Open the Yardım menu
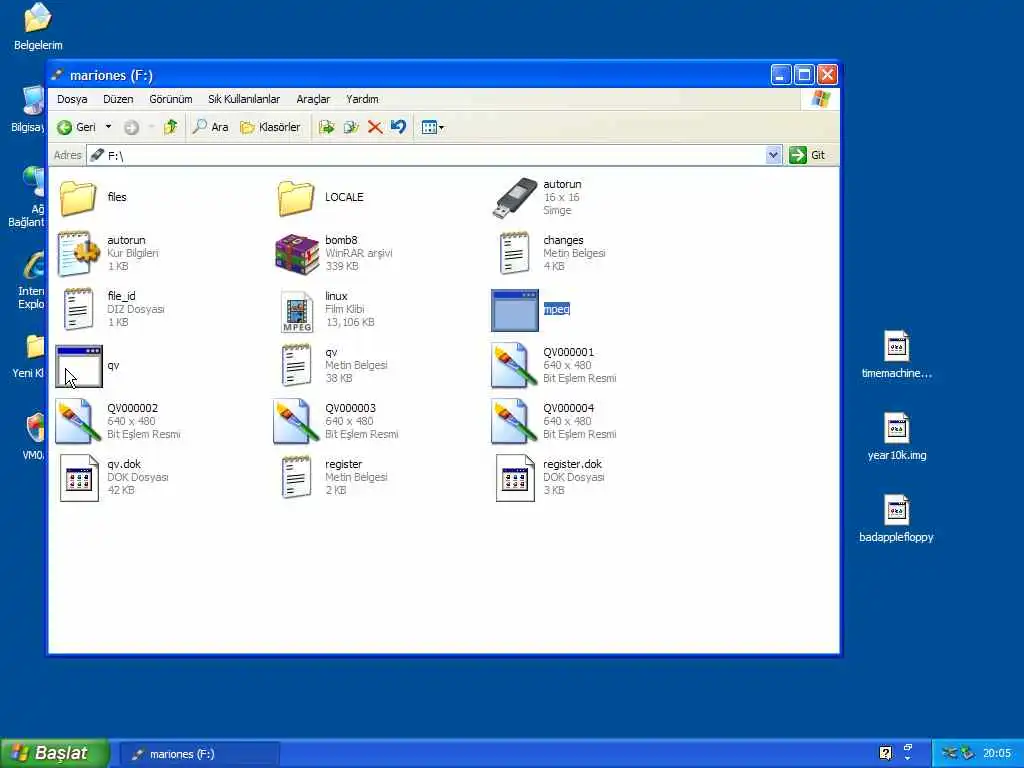1024x768 pixels. (x=362, y=99)
